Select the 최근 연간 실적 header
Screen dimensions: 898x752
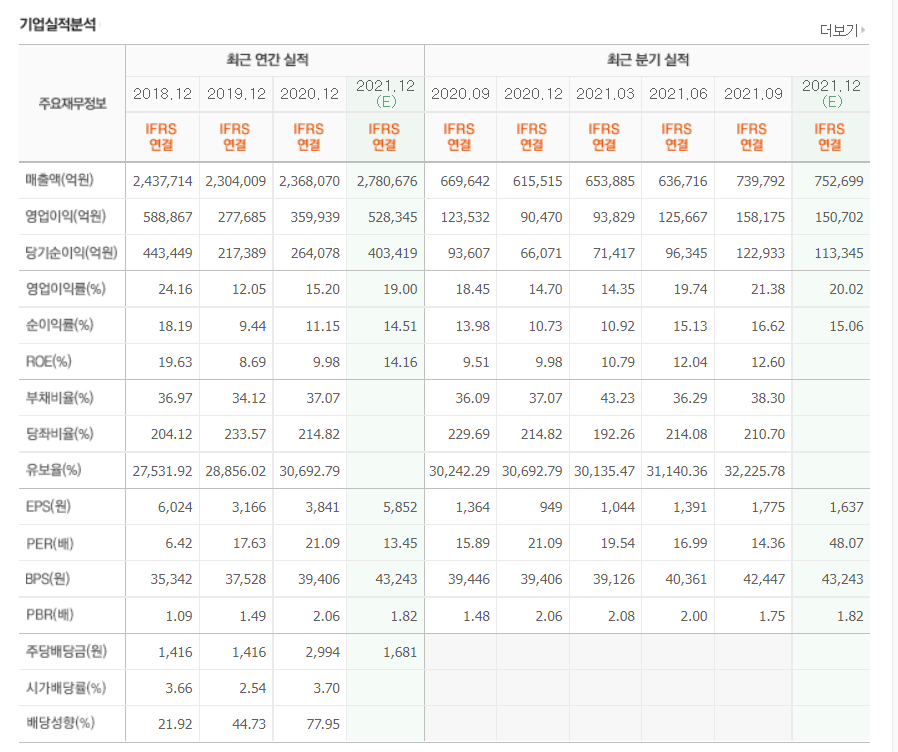267,60
